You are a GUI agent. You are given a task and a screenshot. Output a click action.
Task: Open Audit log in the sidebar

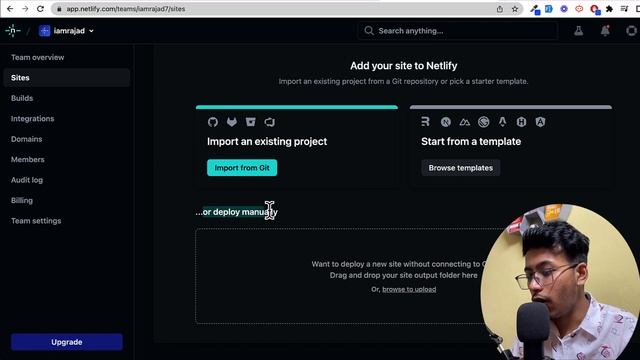point(27,180)
